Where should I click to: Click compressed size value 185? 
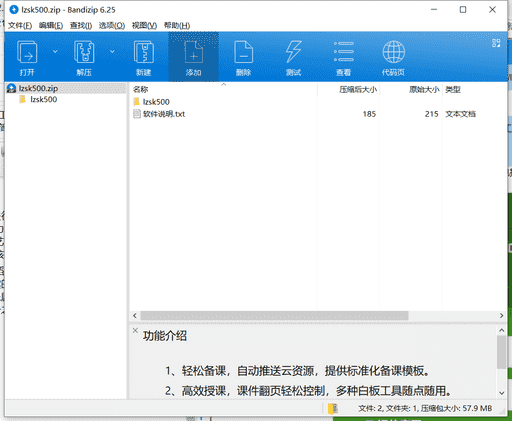[x=369, y=114]
